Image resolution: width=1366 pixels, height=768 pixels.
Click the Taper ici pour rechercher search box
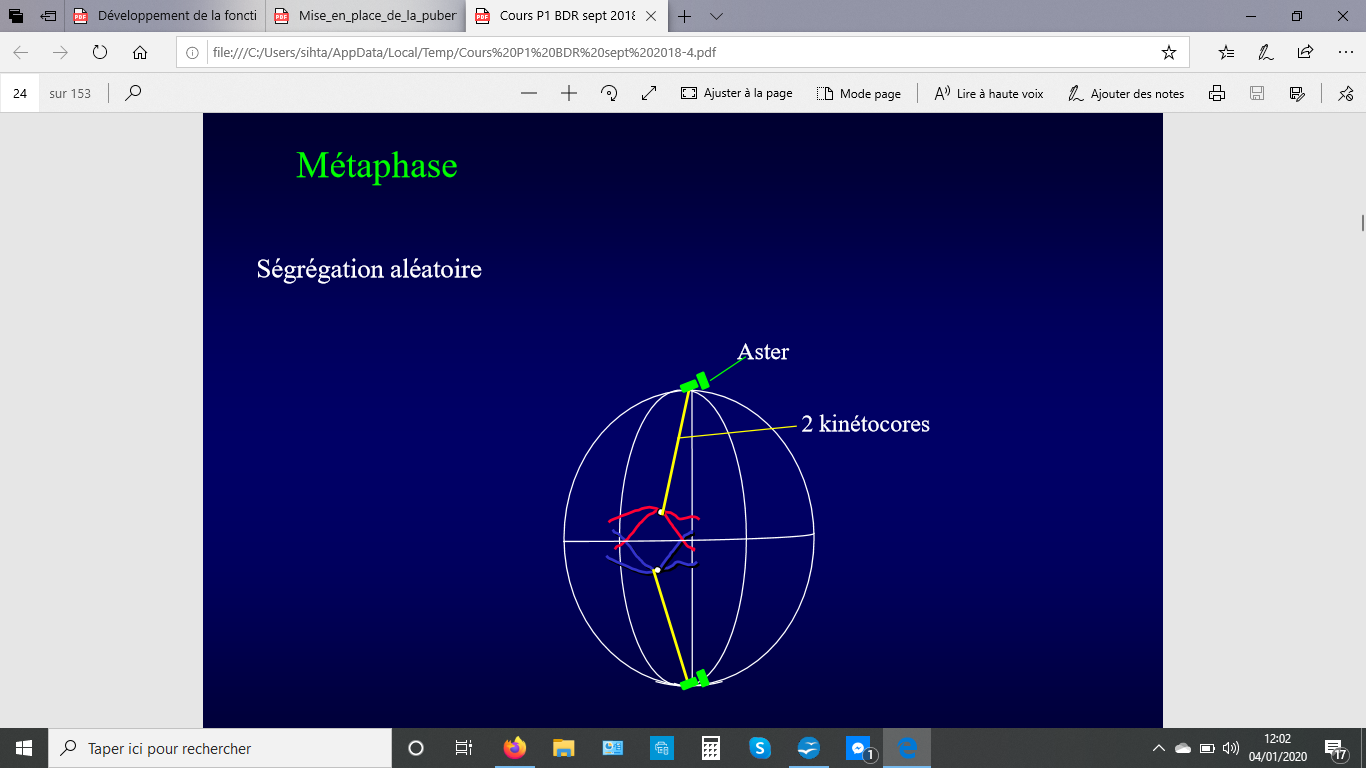tap(220, 748)
